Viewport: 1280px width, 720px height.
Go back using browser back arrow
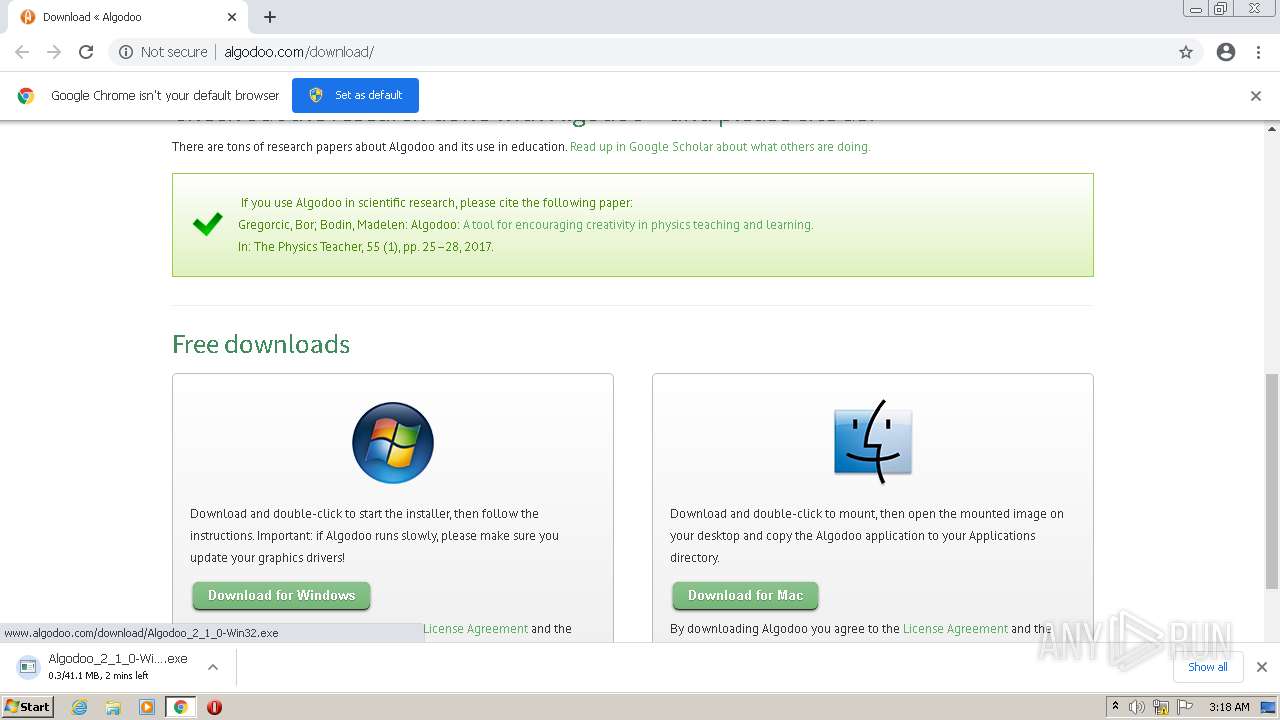[x=22, y=52]
